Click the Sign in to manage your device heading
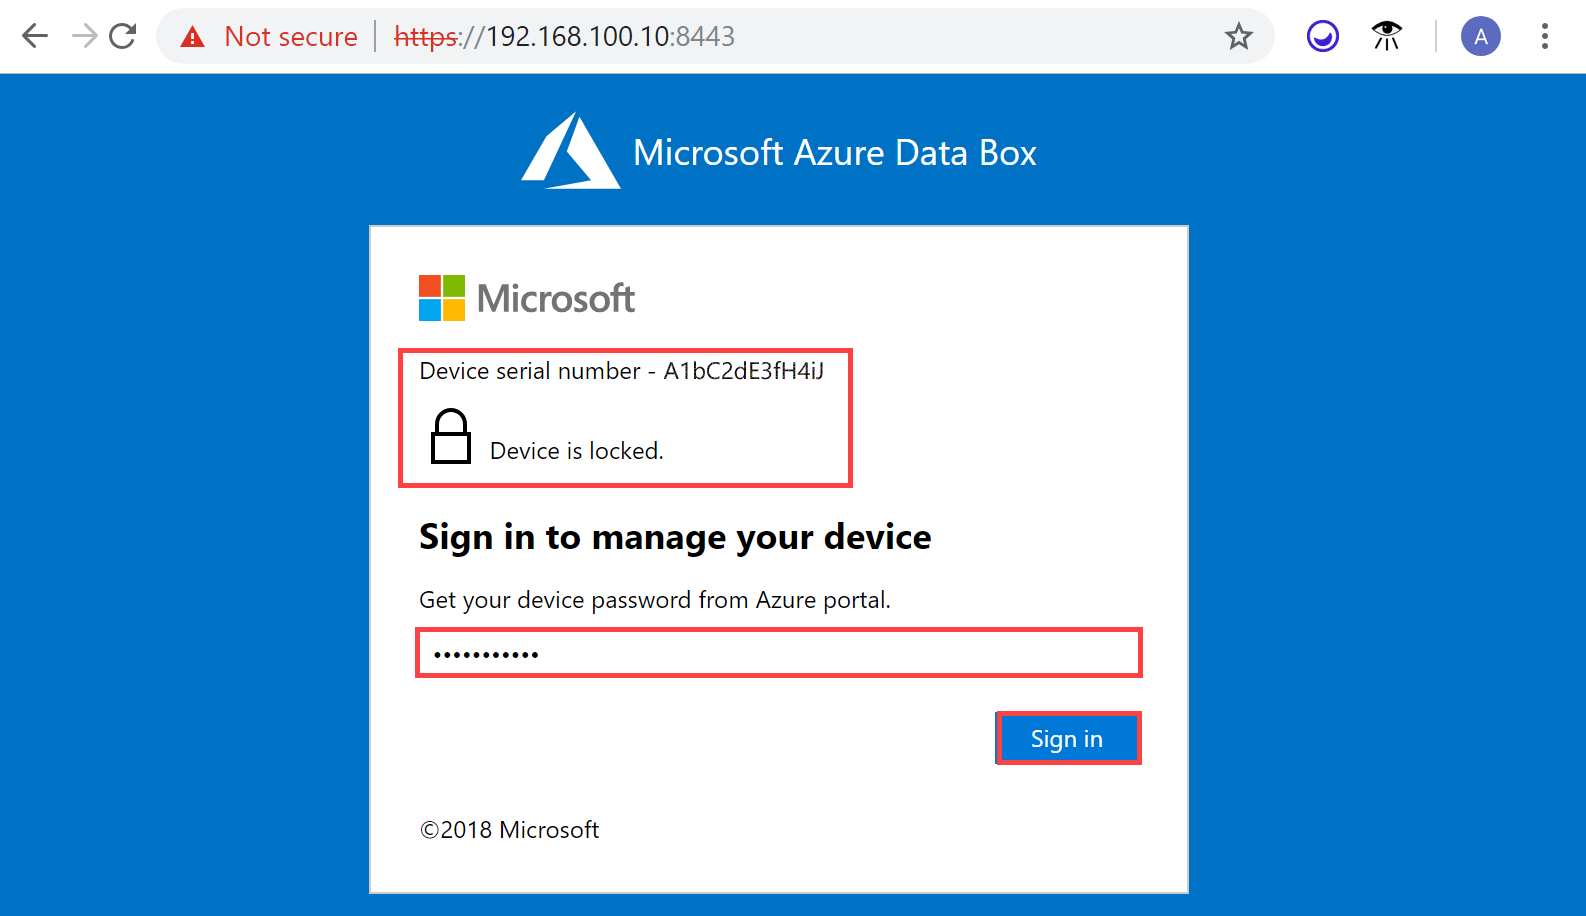The width and height of the screenshot is (1586, 916). pos(675,537)
